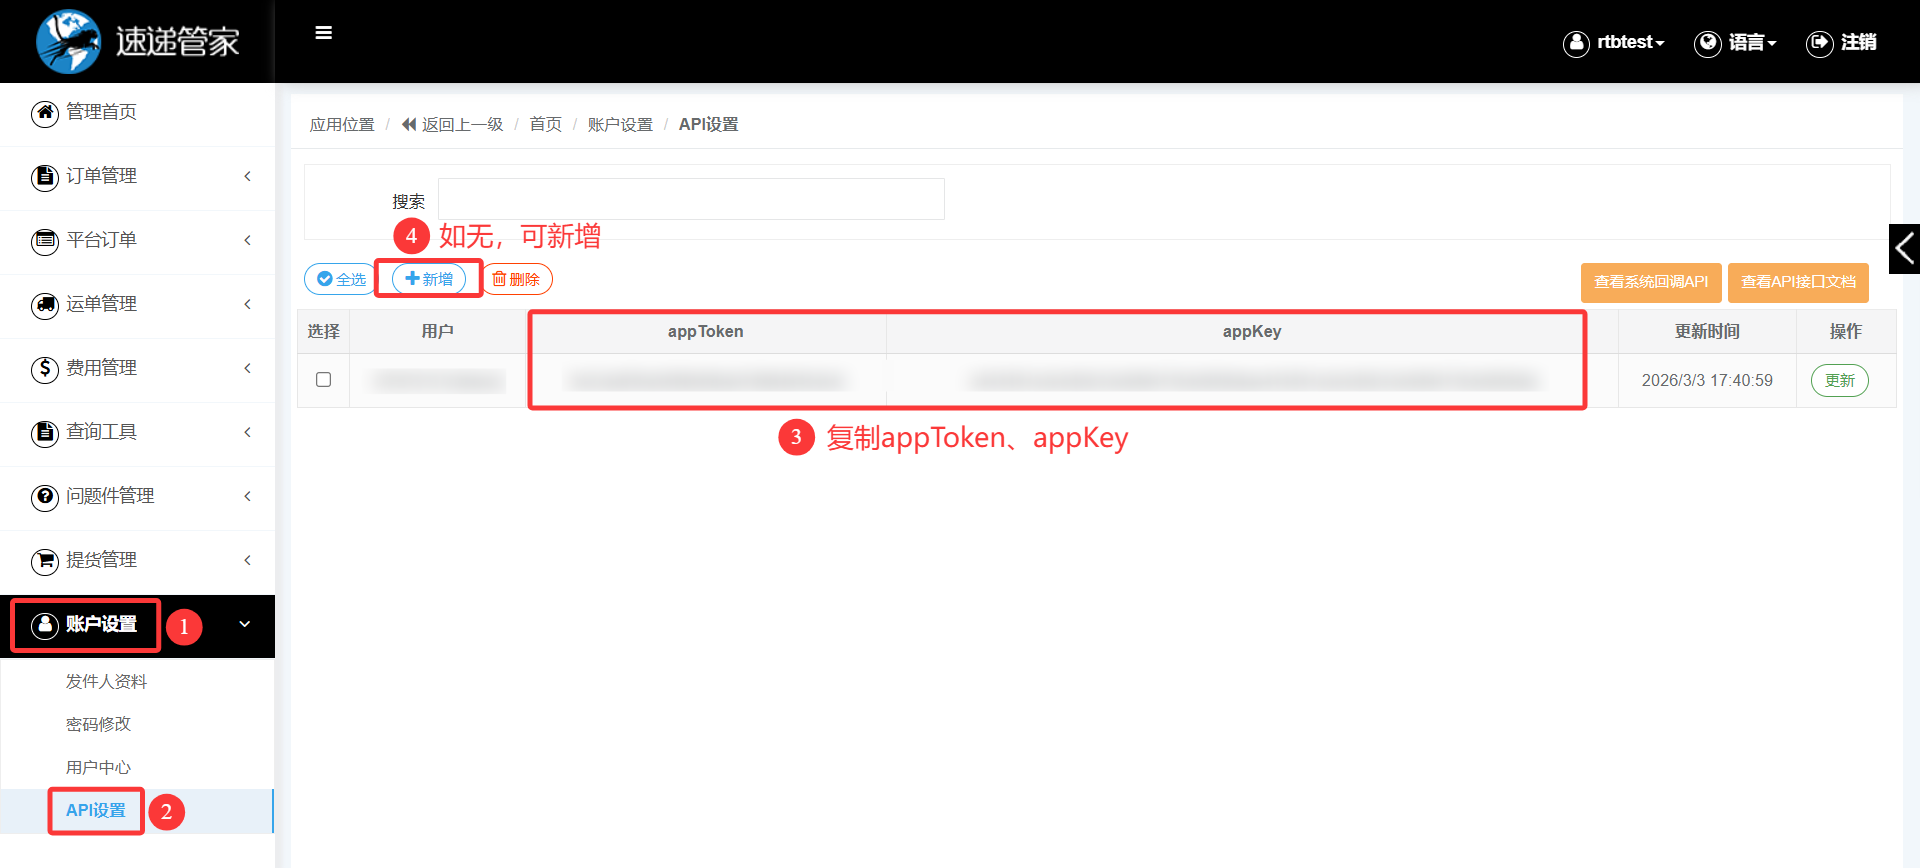Open 用户中心 submenu item
1920x868 pixels.
coord(98,767)
